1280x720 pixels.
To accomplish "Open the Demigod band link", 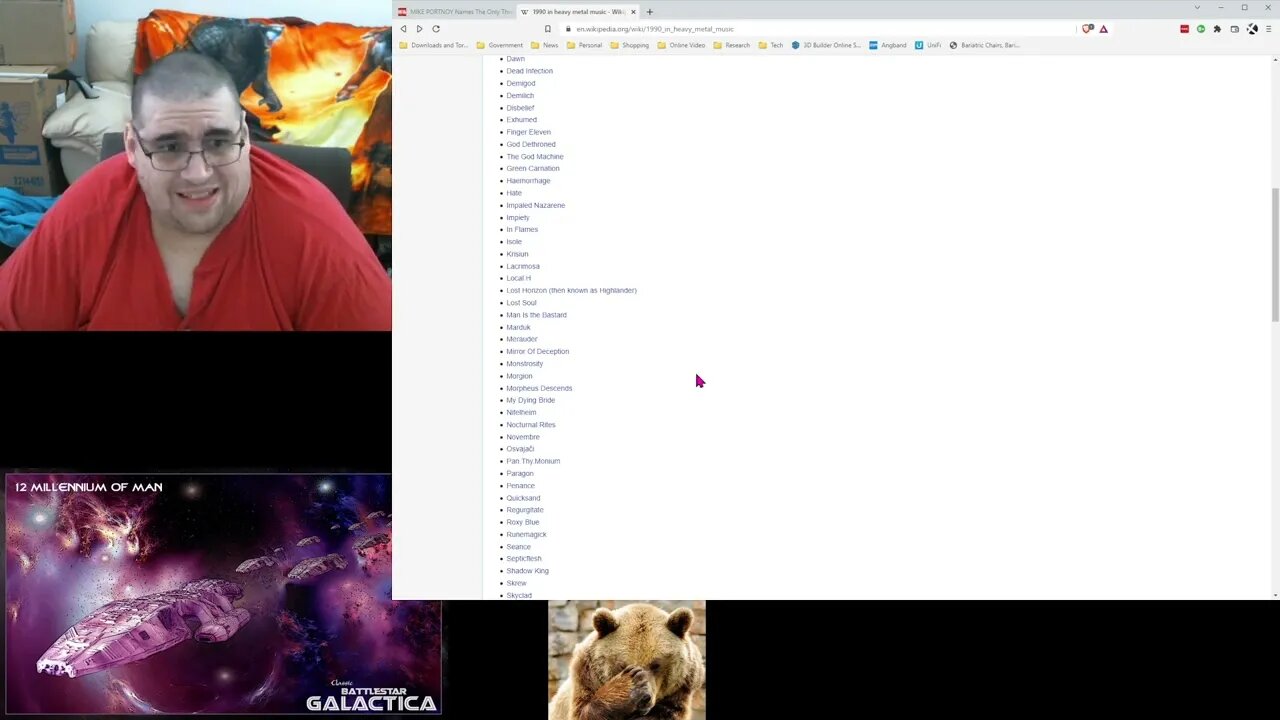I will pyautogui.click(x=521, y=83).
